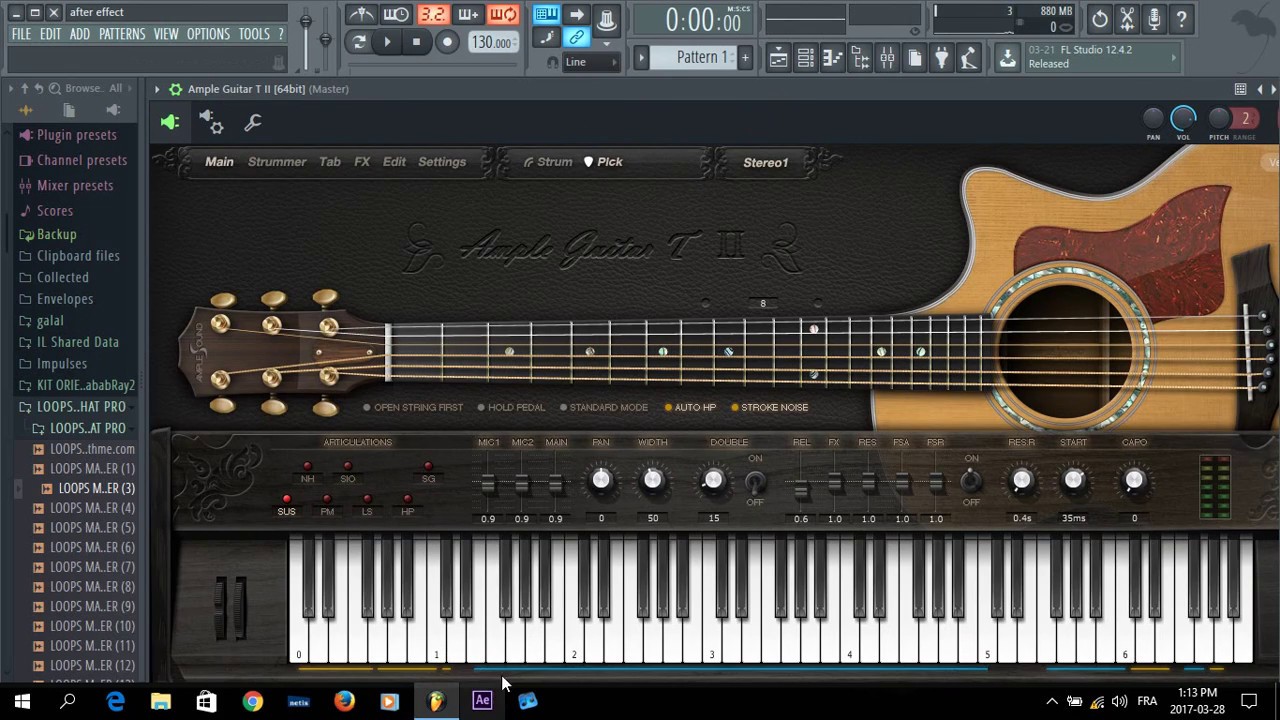
Task: Add new pattern with plus button
Action: tap(744, 57)
